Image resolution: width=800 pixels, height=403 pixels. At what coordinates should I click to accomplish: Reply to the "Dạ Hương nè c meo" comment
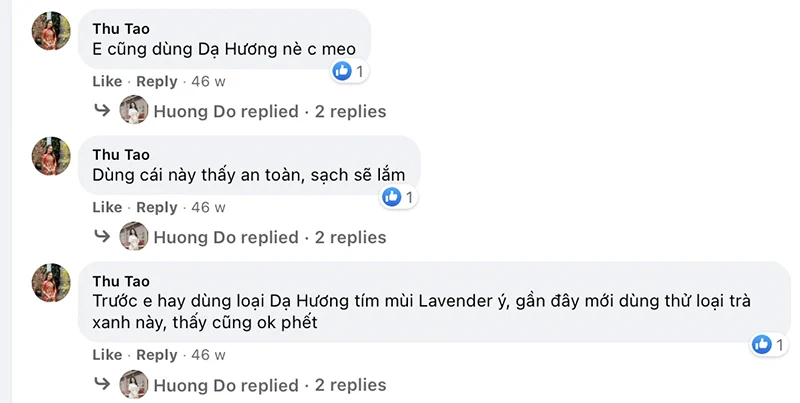pyautogui.click(x=156, y=81)
